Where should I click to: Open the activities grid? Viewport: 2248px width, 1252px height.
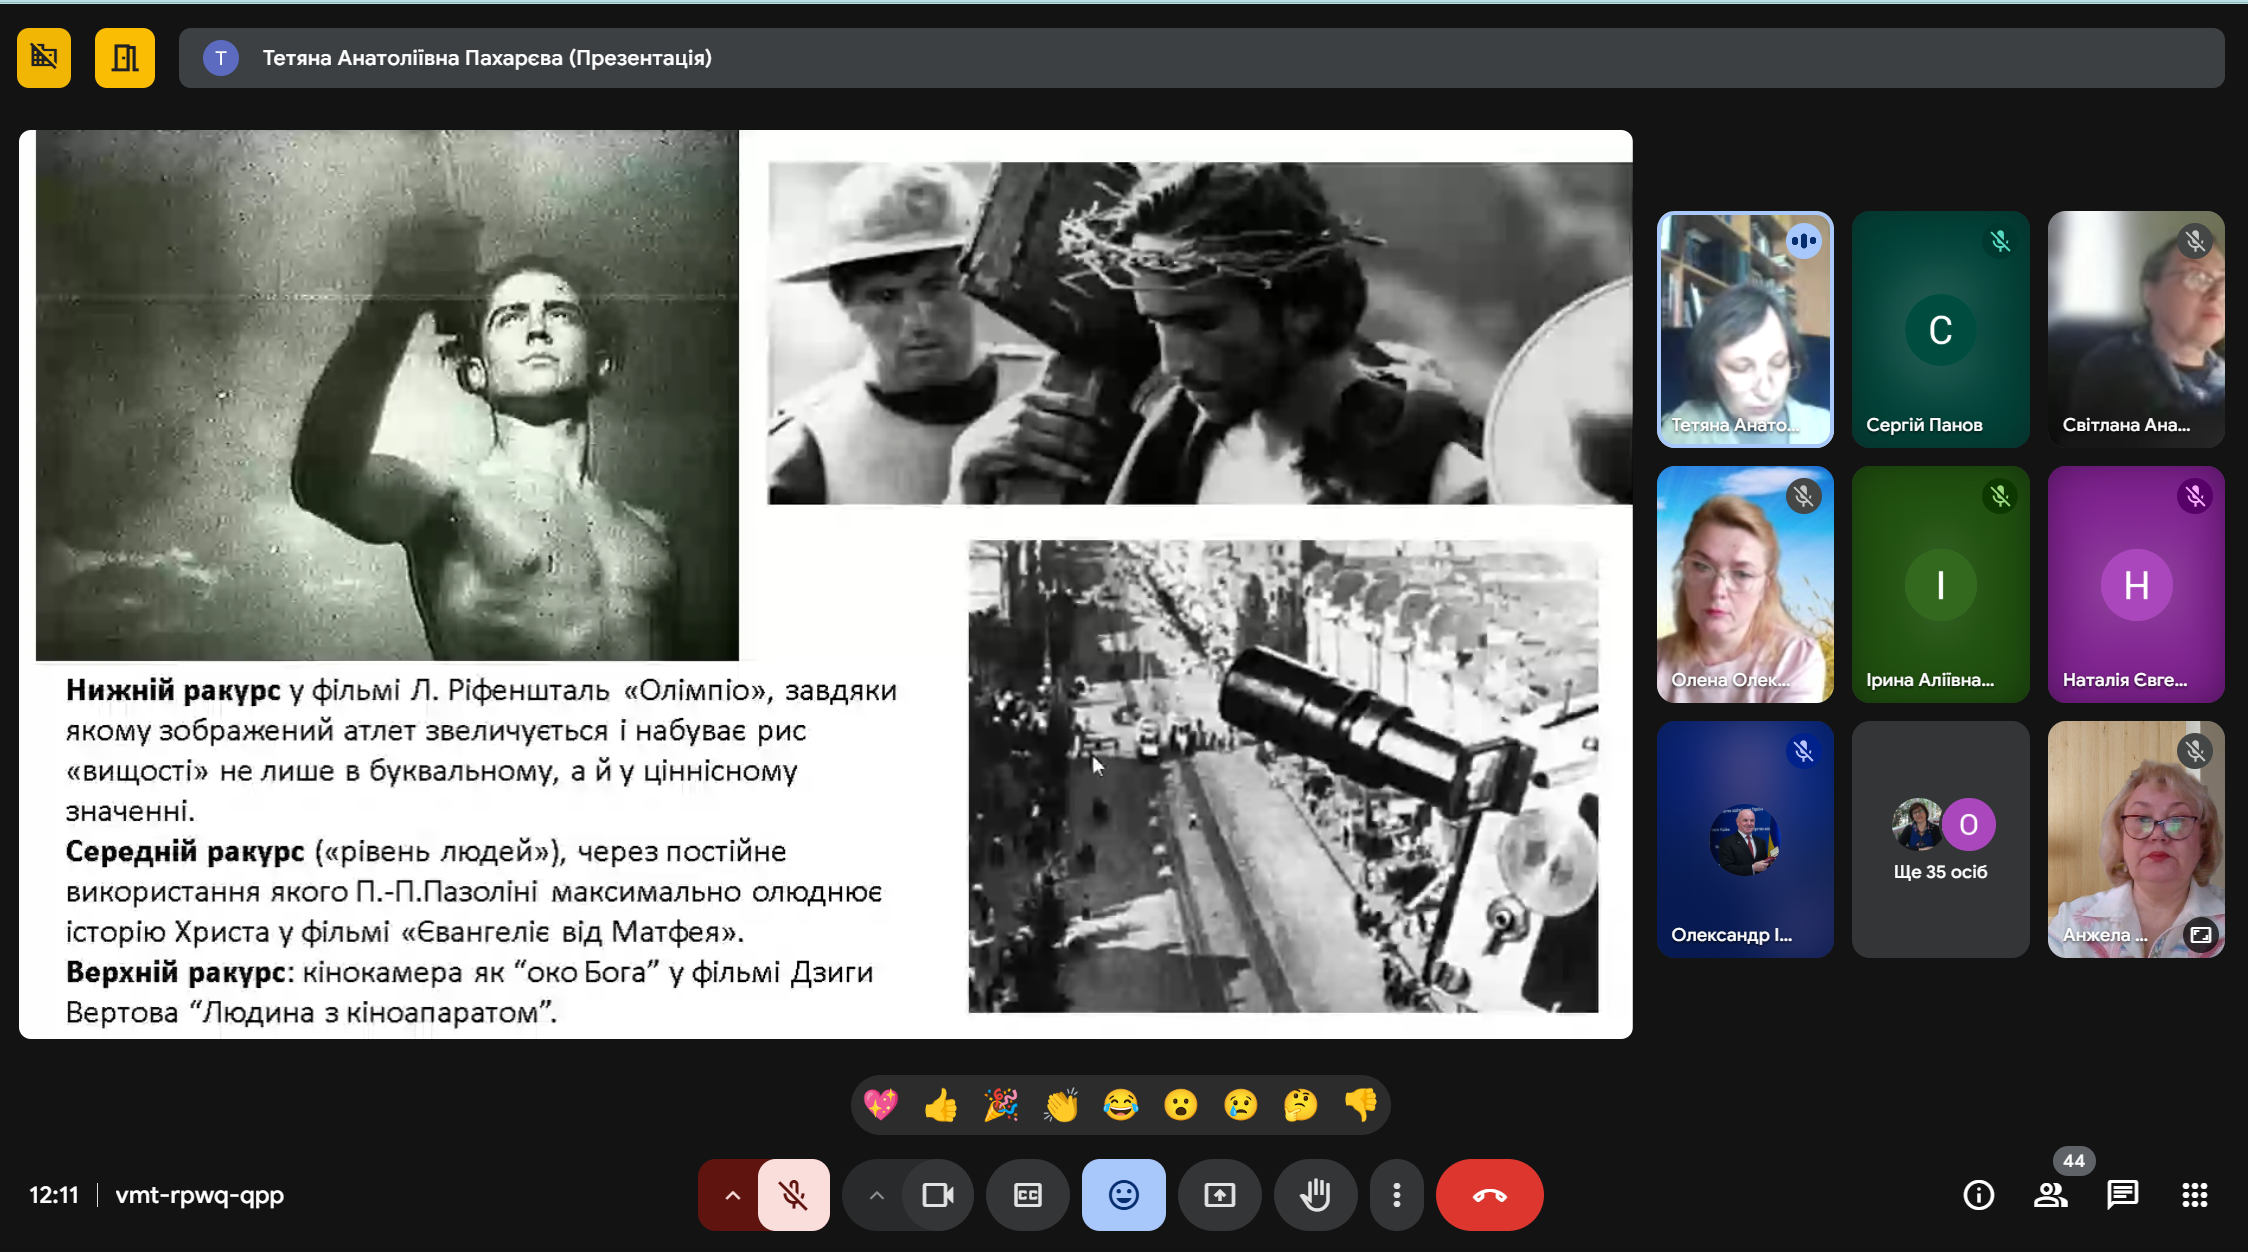point(2195,1195)
